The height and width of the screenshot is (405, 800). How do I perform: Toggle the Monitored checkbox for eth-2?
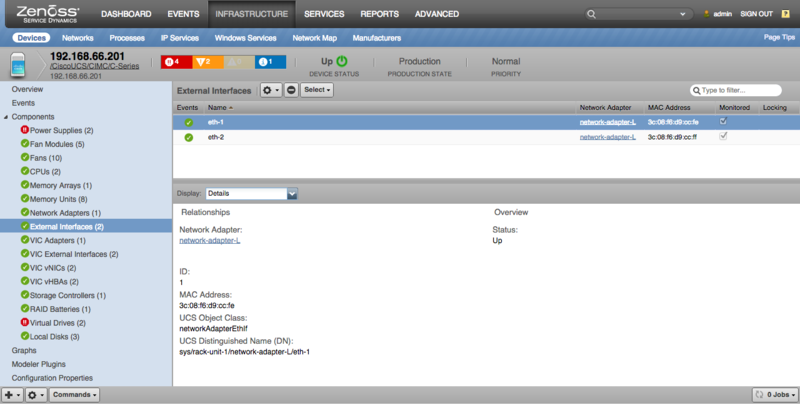pos(723,136)
